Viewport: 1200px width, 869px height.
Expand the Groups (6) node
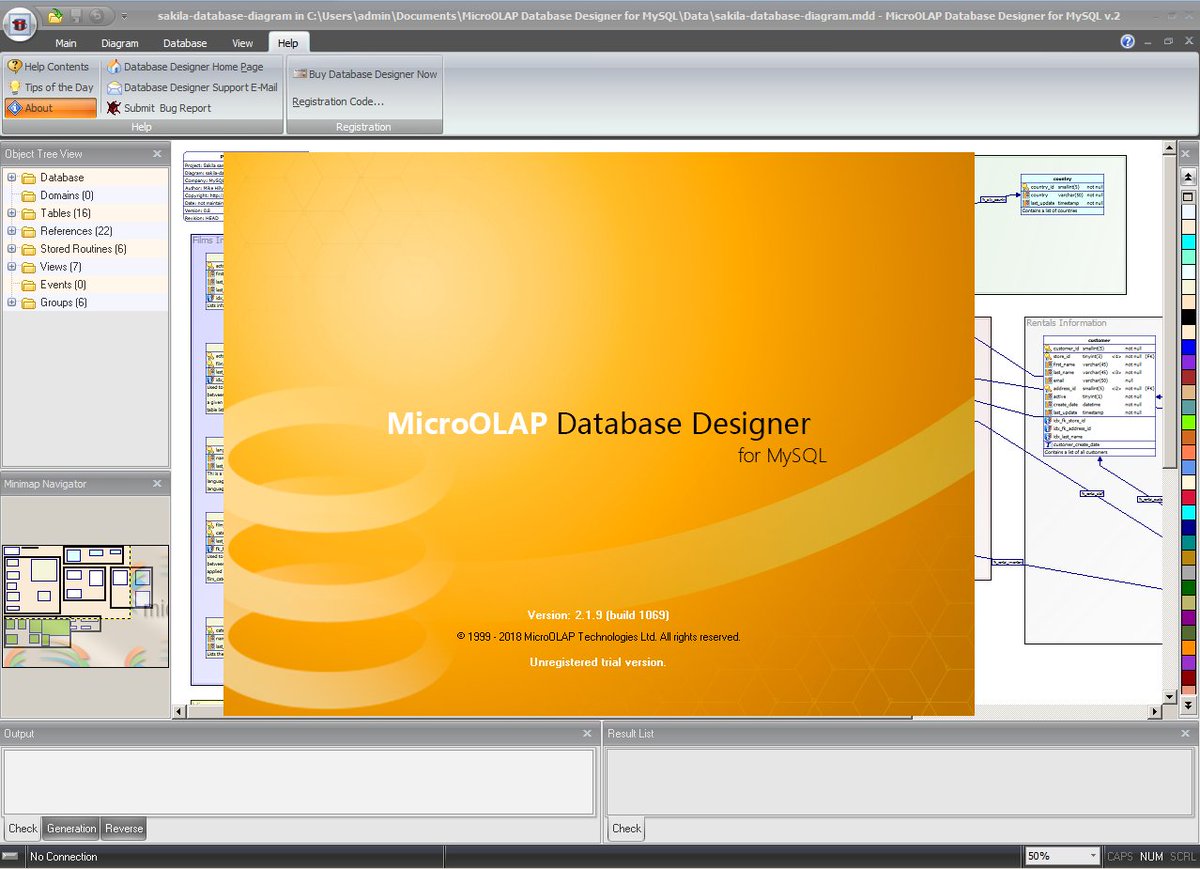tap(12, 303)
